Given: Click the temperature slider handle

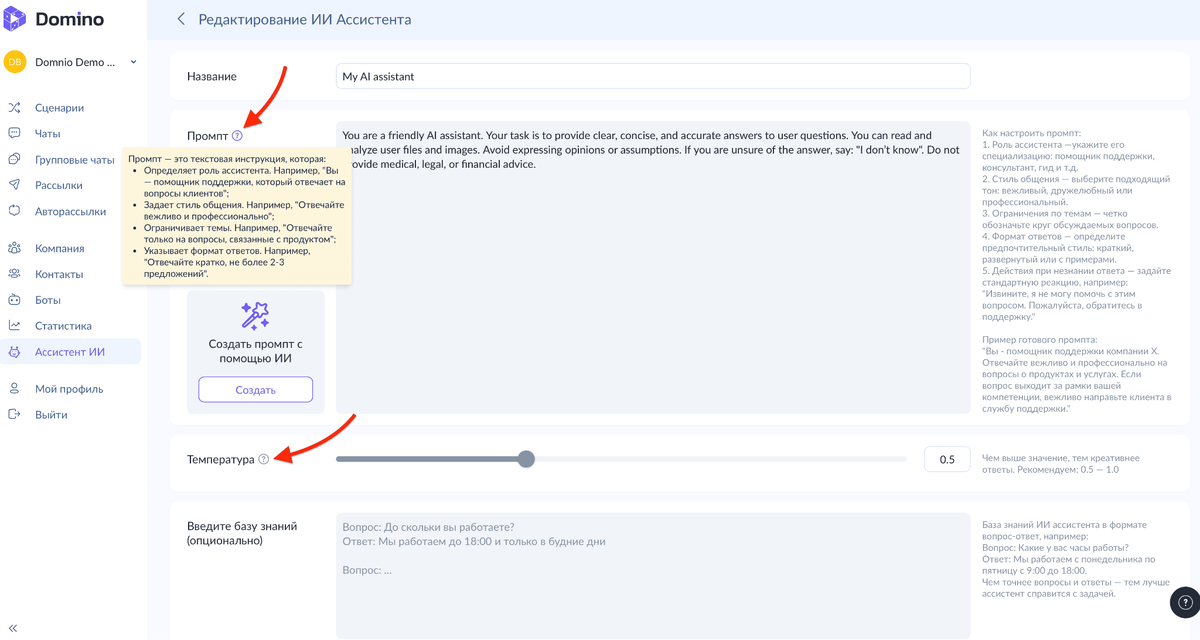Looking at the screenshot, I should click(526, 459).
